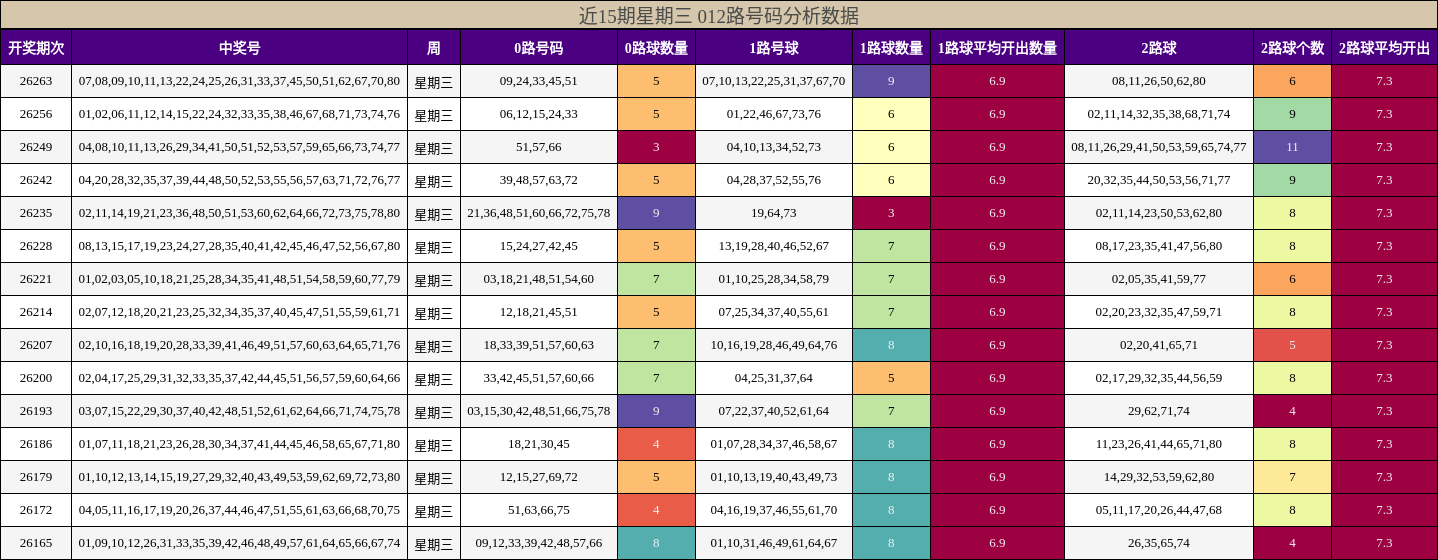Select draw period 26263
The height and width of the screenshot is (560, 1438).
pyautogui.click(x=36, y=81)
